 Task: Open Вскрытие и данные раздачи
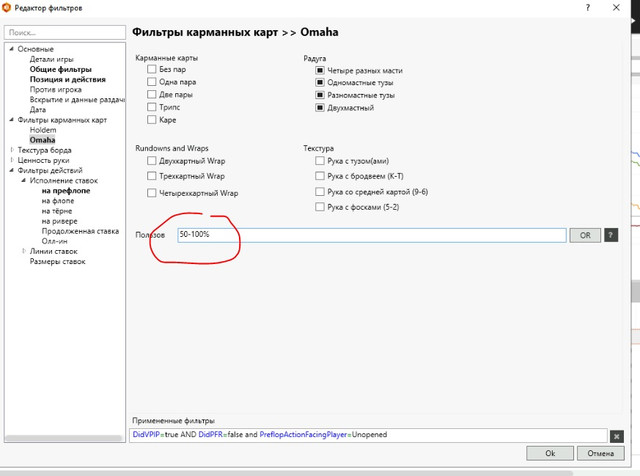point(77,100)
